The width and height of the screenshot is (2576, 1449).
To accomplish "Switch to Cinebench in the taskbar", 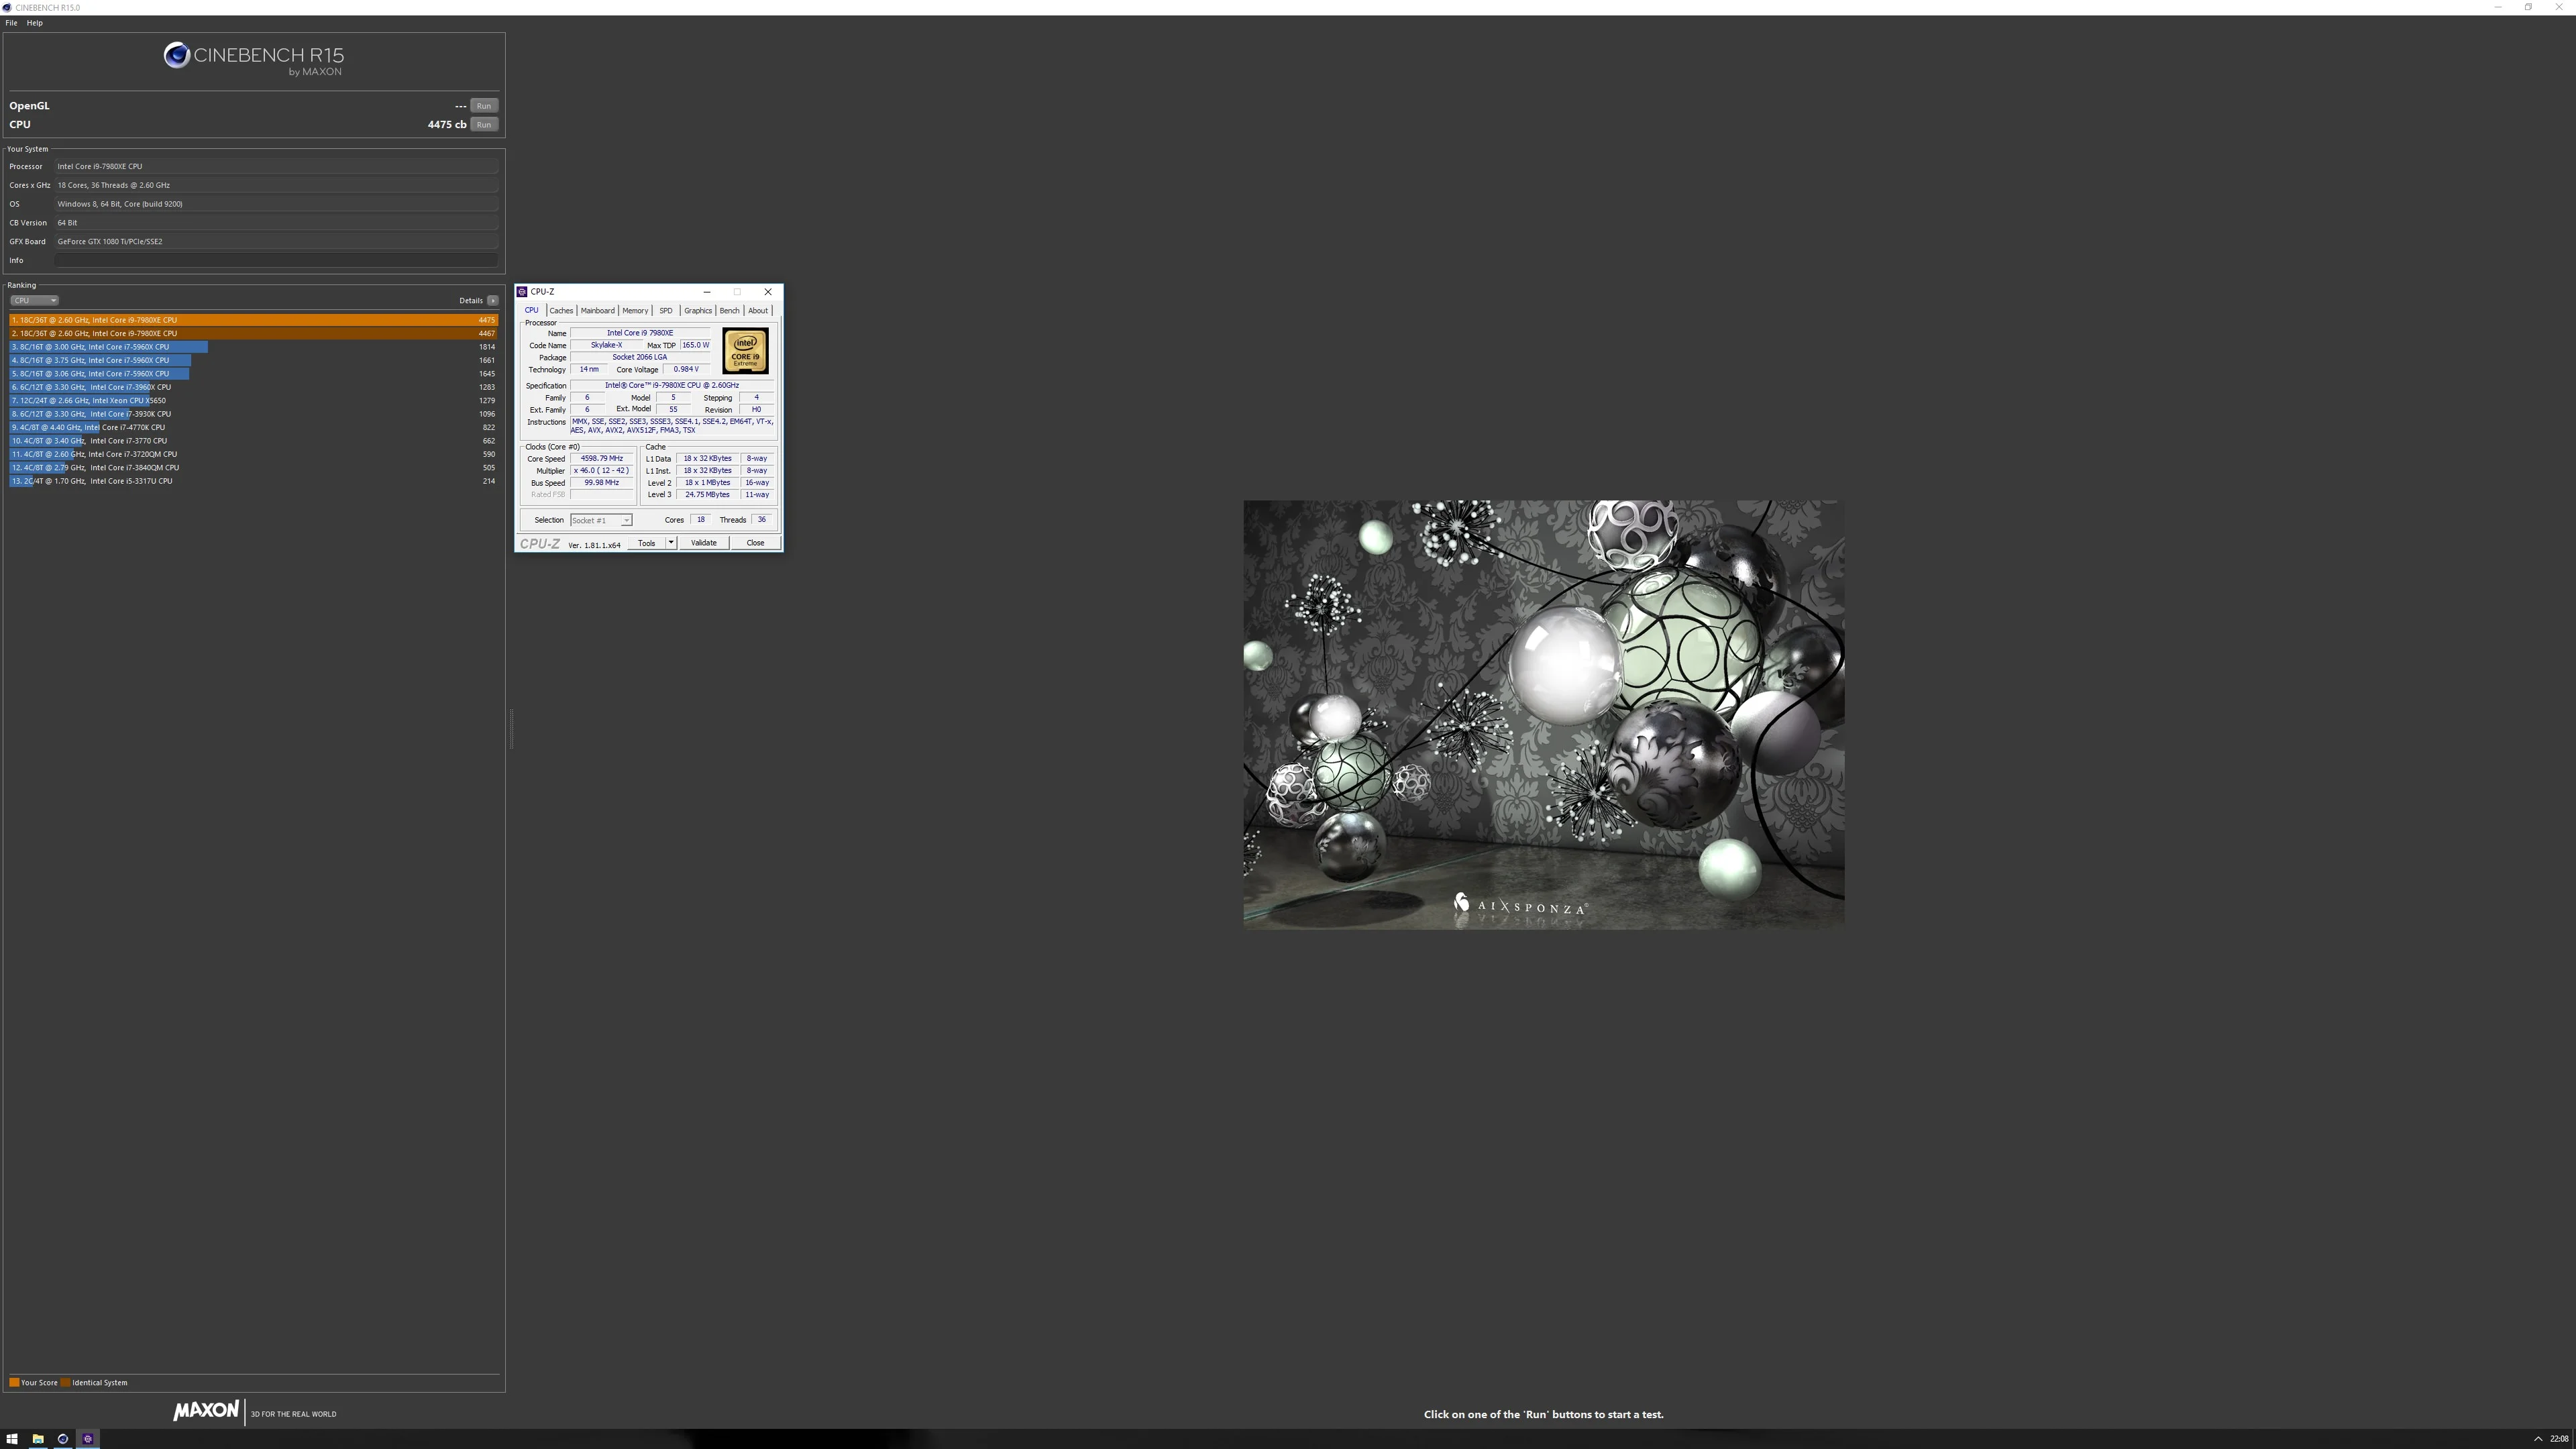I will (x=63, y=1439).
